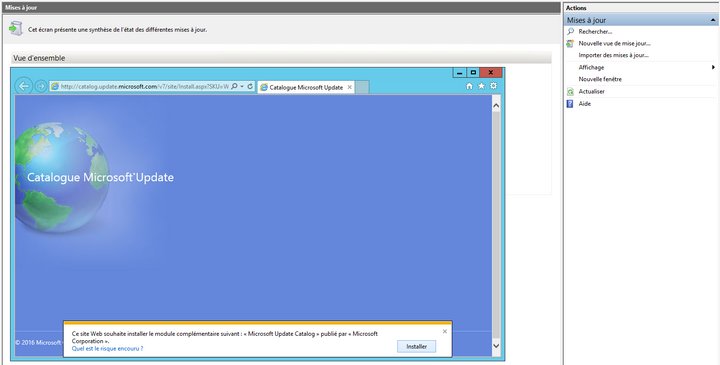Open the 'Quel est le risque encouru ?' link
This screenshot has width=720, height=365.
coord(107,348)
